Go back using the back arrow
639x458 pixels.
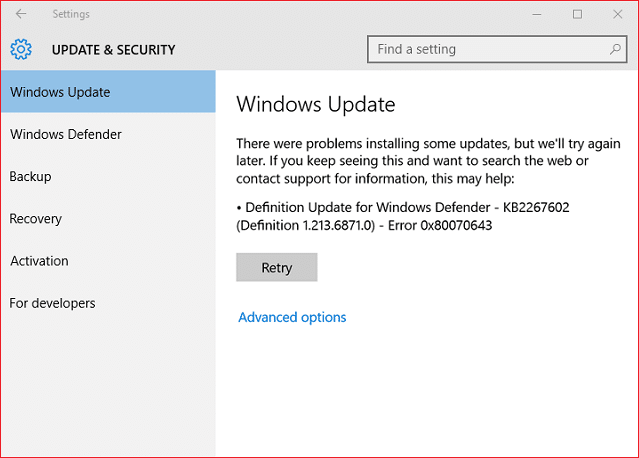click(21, 14)
